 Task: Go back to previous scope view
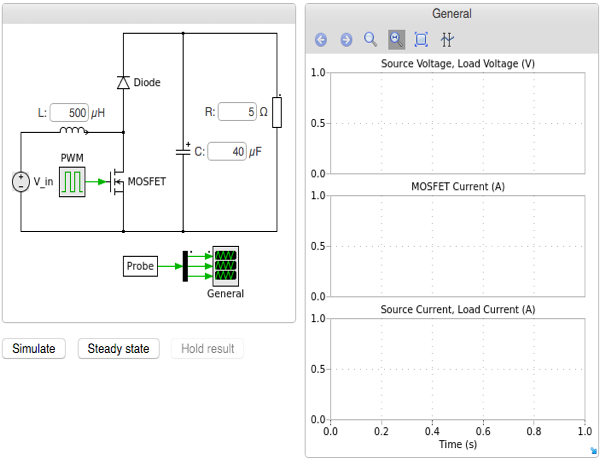321,39
